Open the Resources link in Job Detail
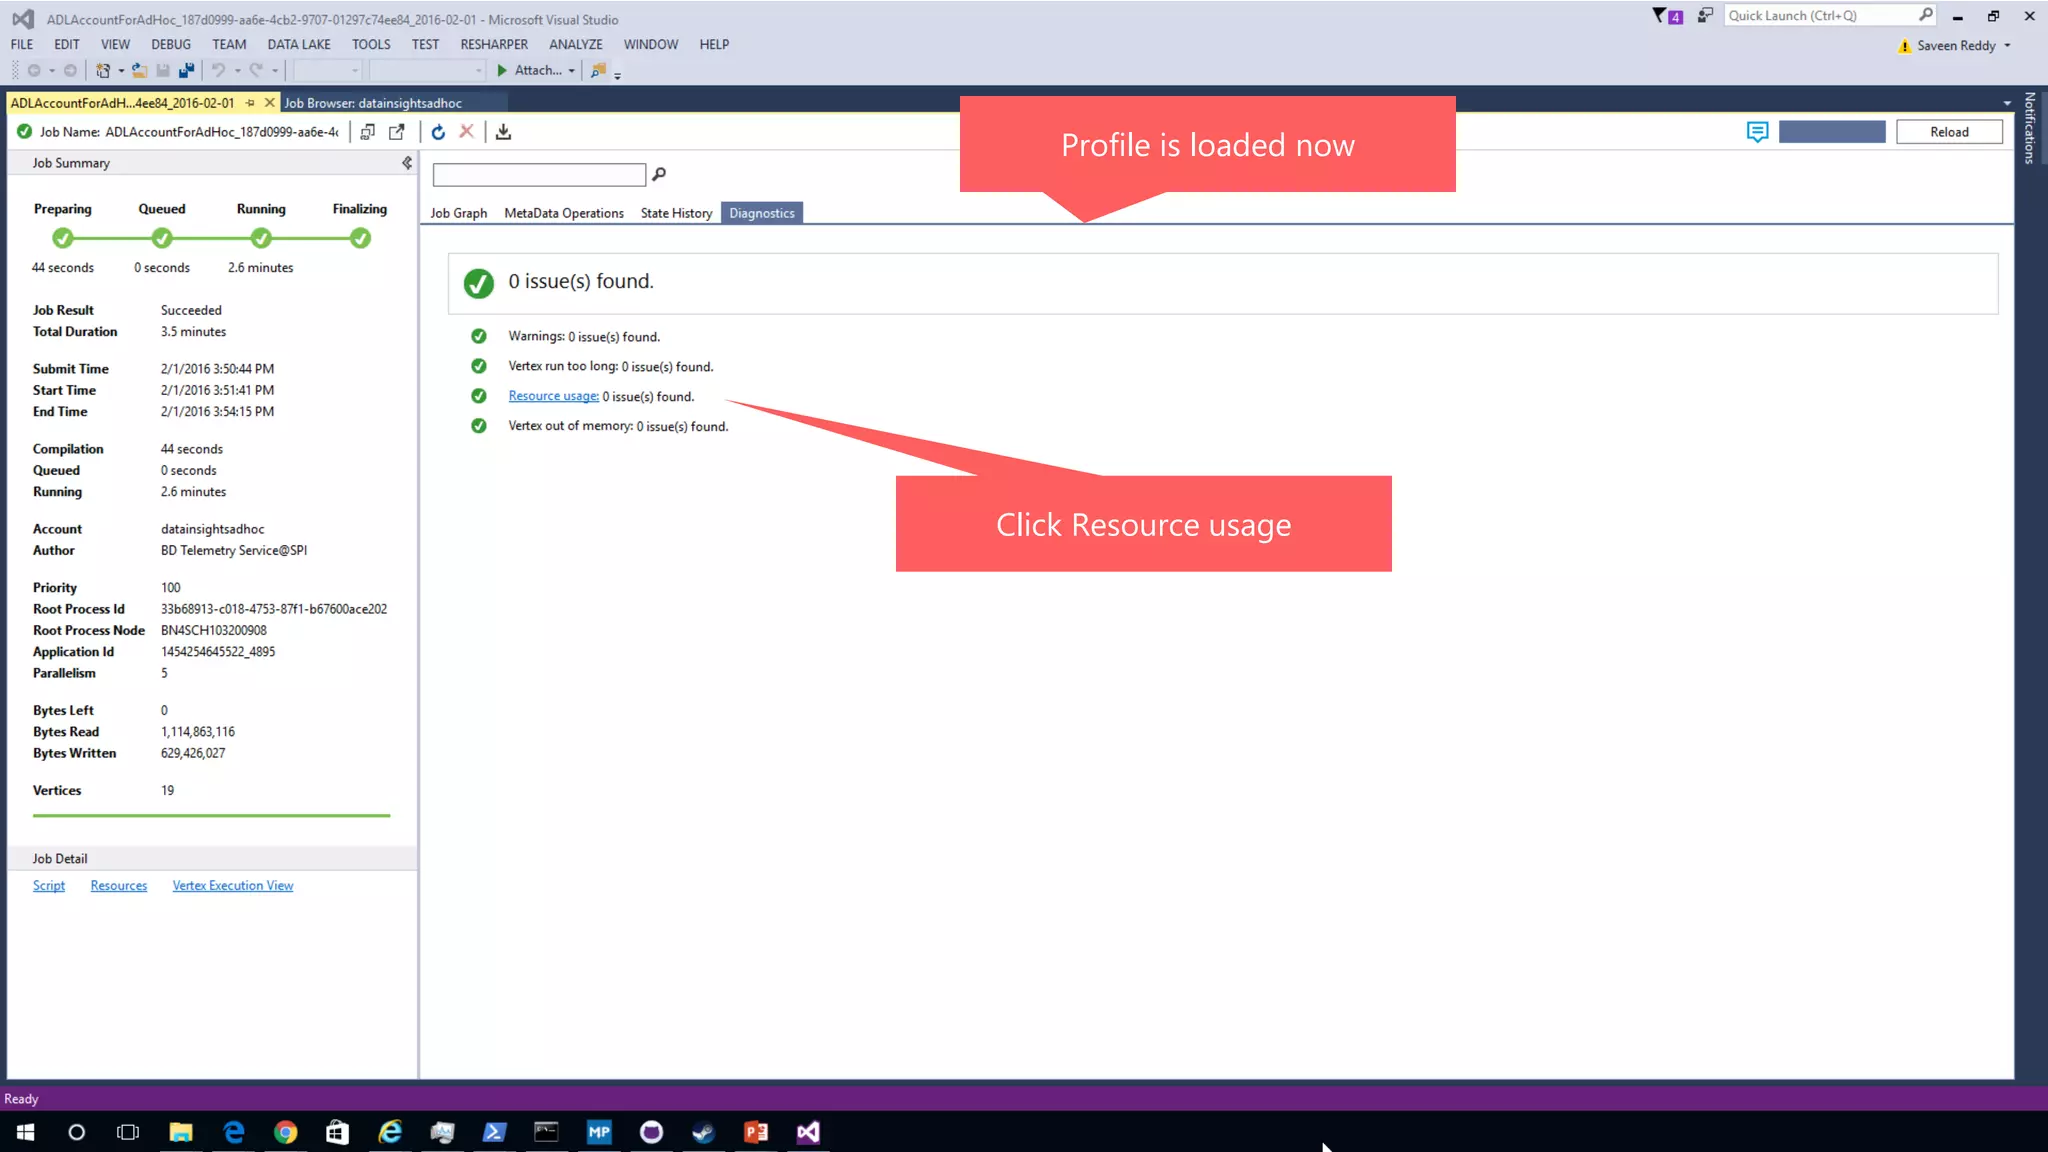Image resolution: width=2048 pixels, height=1152 pixels. click(x=119, y=886)
